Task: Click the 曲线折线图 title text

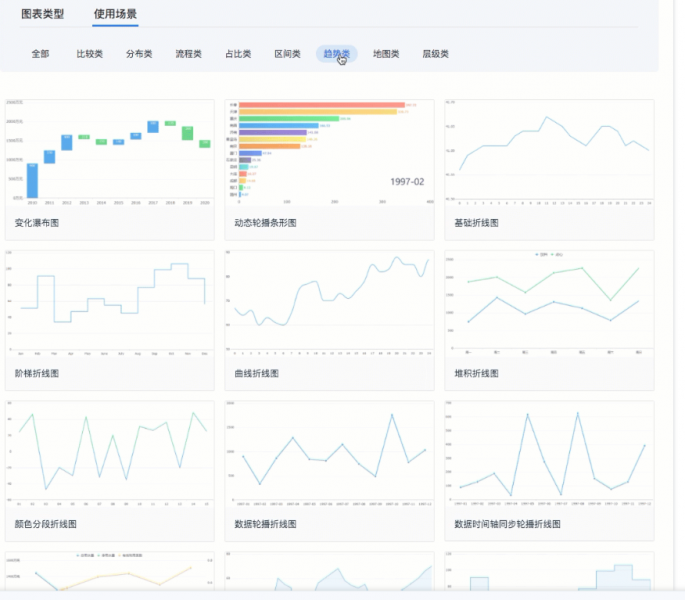Action: point(256,374)
